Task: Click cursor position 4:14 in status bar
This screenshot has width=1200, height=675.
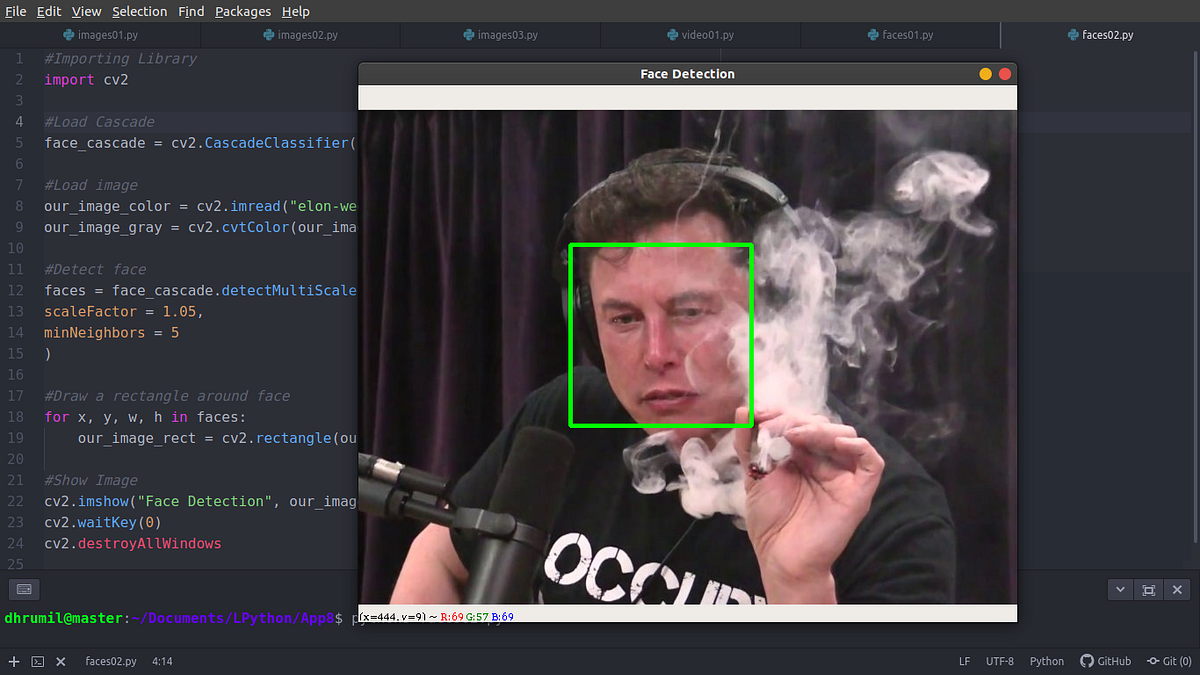Action: (162, 662)
